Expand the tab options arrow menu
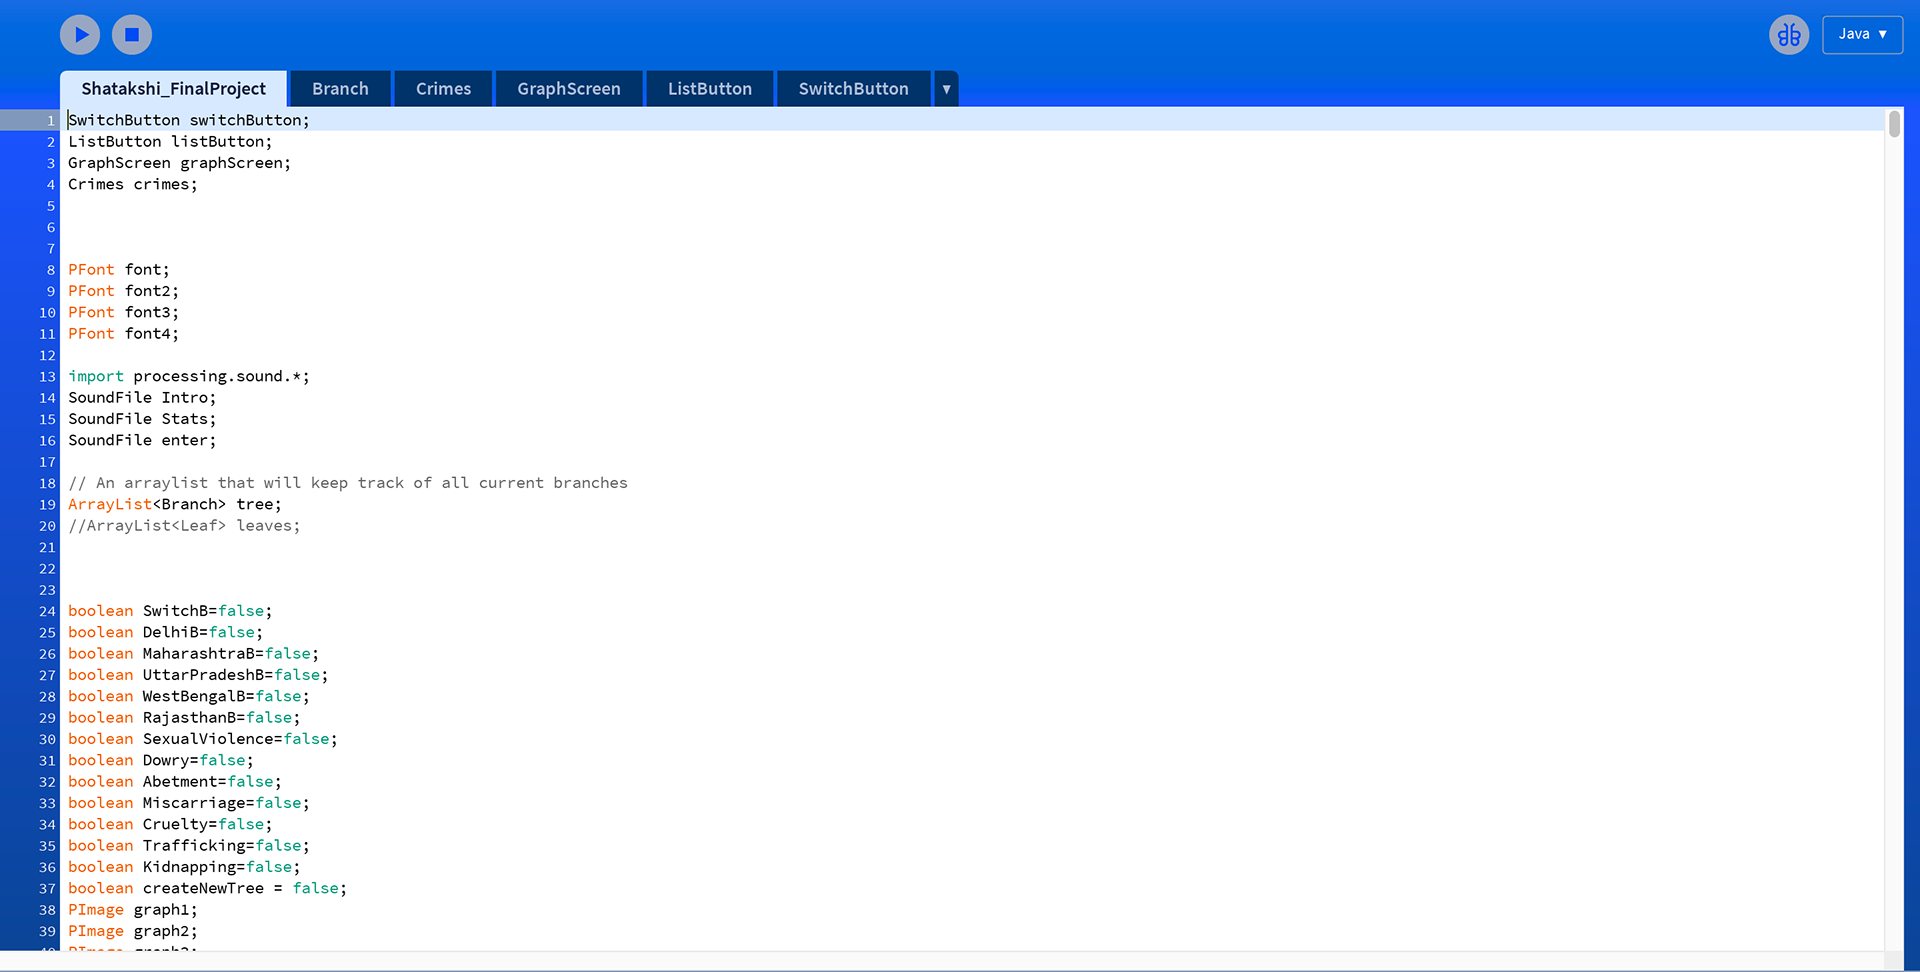The height and width of the screenshot is (972, 1920). pos(946,89)
